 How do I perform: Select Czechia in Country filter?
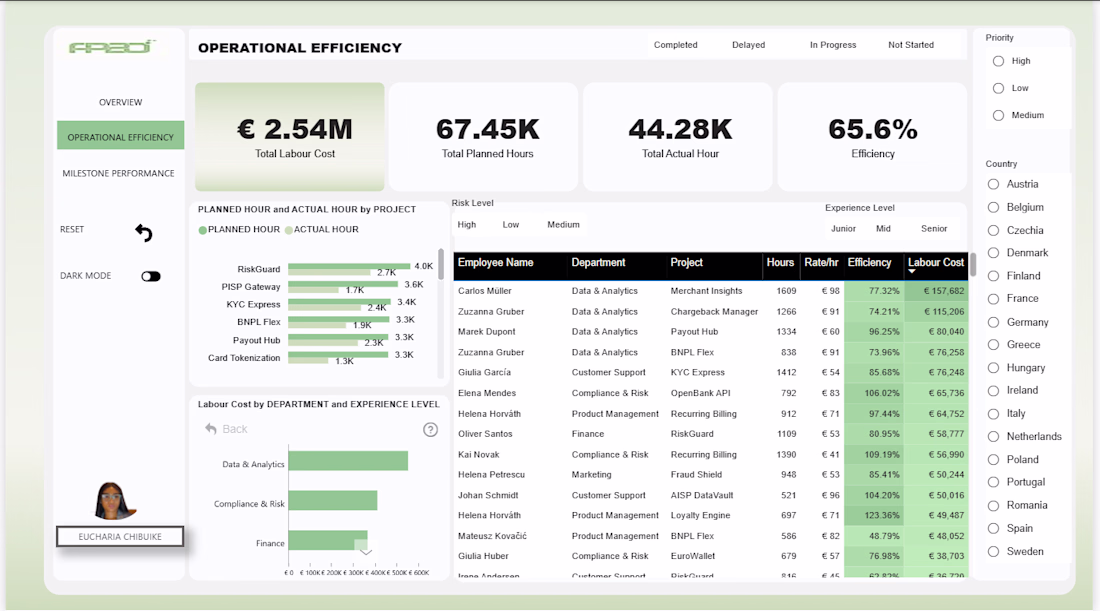(993, 230)
